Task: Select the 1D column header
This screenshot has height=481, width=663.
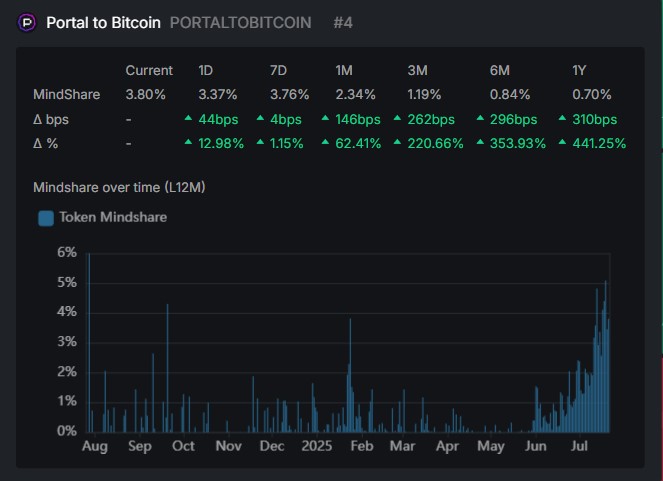Action: [205, 70]
